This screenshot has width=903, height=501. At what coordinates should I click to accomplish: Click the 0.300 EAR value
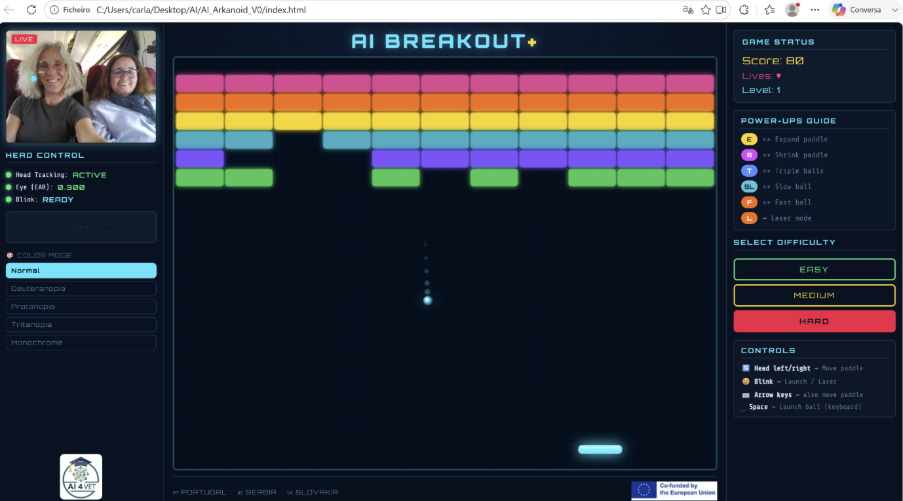tap(71, 187)
